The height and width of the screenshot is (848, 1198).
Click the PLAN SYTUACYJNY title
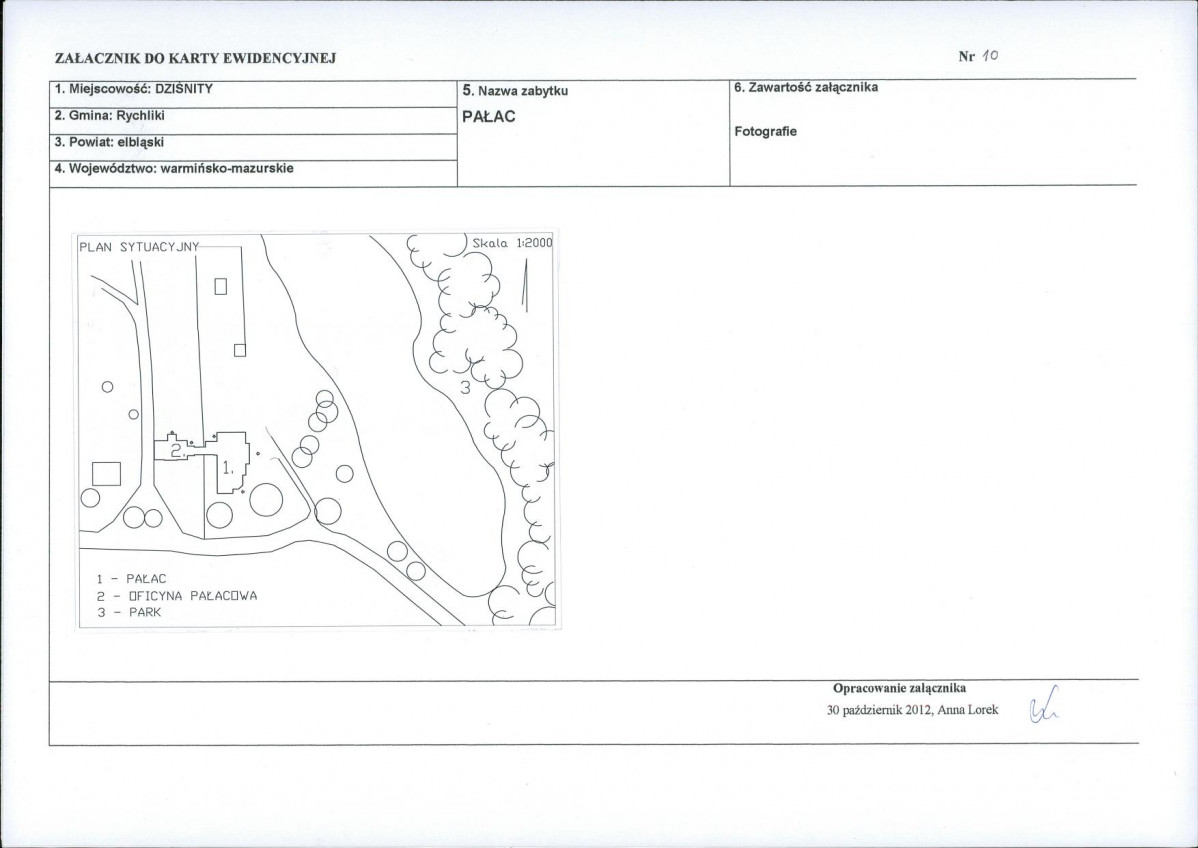[x=139, y=247]
